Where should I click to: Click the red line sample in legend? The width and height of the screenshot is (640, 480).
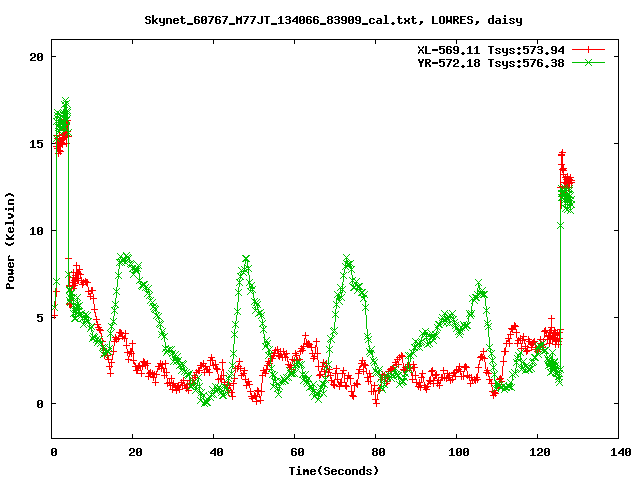click(x=588, y=50)
